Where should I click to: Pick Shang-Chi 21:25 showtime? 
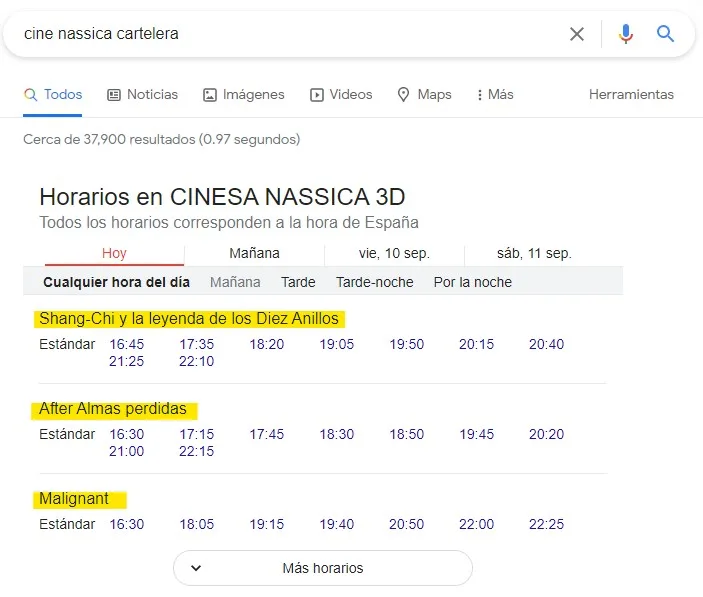pos(126,361)
